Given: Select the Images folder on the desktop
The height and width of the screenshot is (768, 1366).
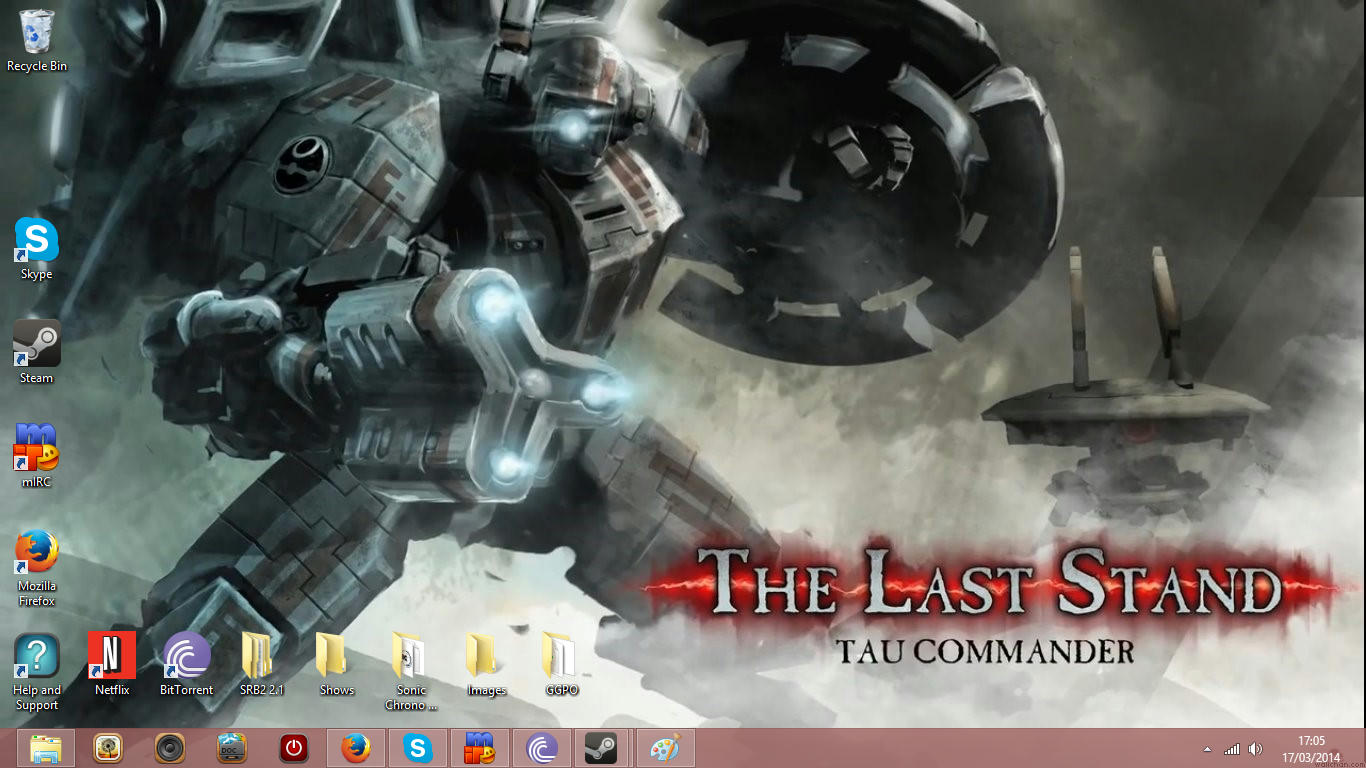Looking at the screenshot, I should (x=486, y=664).
